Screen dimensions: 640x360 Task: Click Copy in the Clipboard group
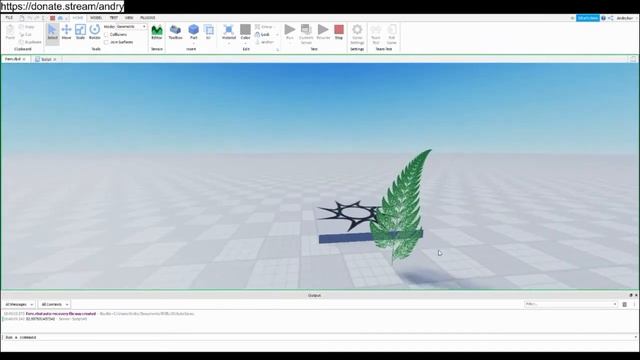point(27,27)
